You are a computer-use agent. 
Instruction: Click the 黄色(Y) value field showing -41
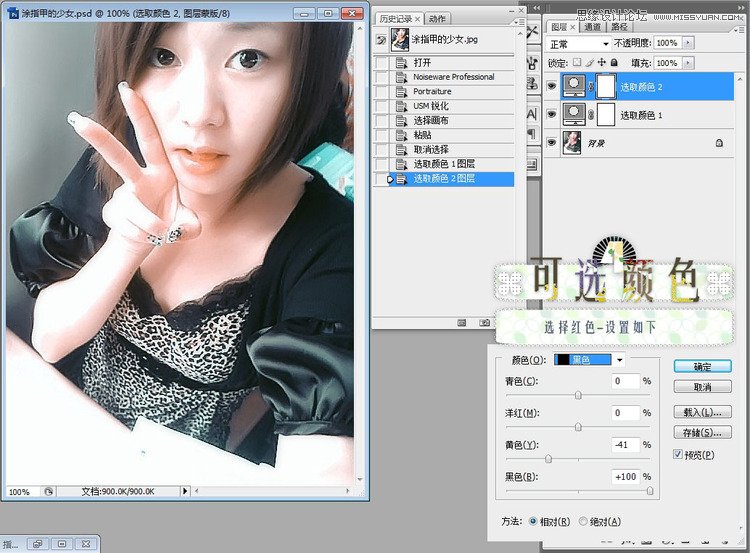point(626,444)
